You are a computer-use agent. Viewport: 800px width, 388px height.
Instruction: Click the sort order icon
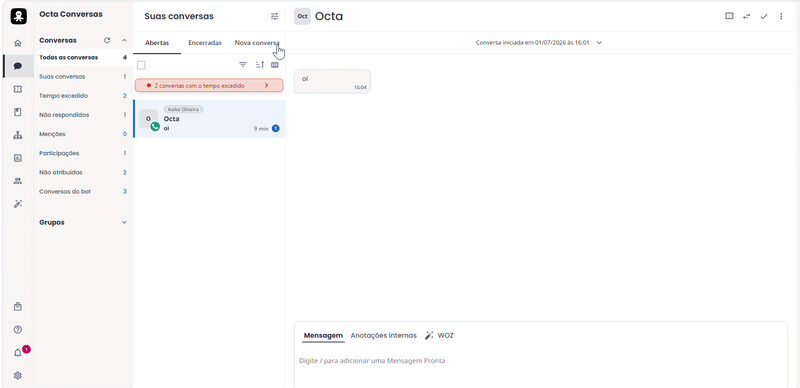point(260,65)
